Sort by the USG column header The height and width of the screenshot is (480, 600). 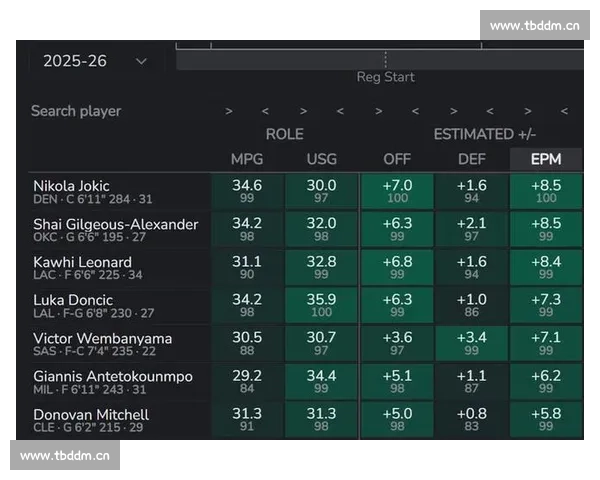[322, 159]
